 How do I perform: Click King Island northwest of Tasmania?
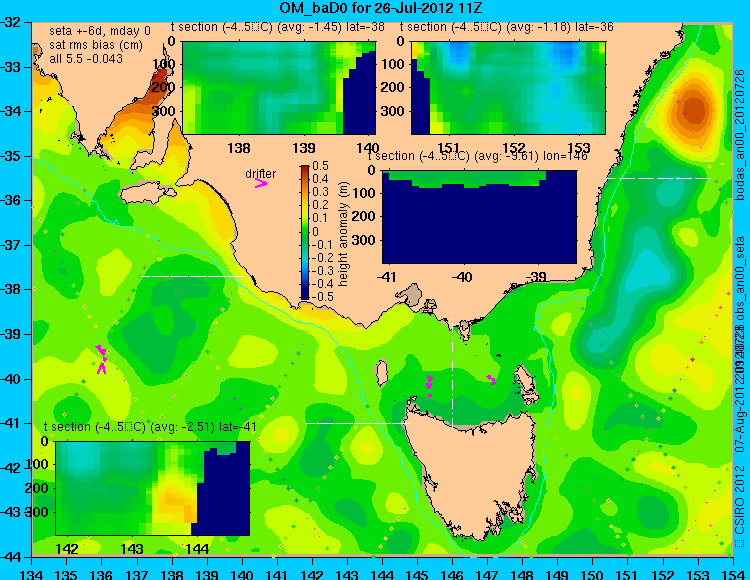pyautogui.click(x=381, y=373)
